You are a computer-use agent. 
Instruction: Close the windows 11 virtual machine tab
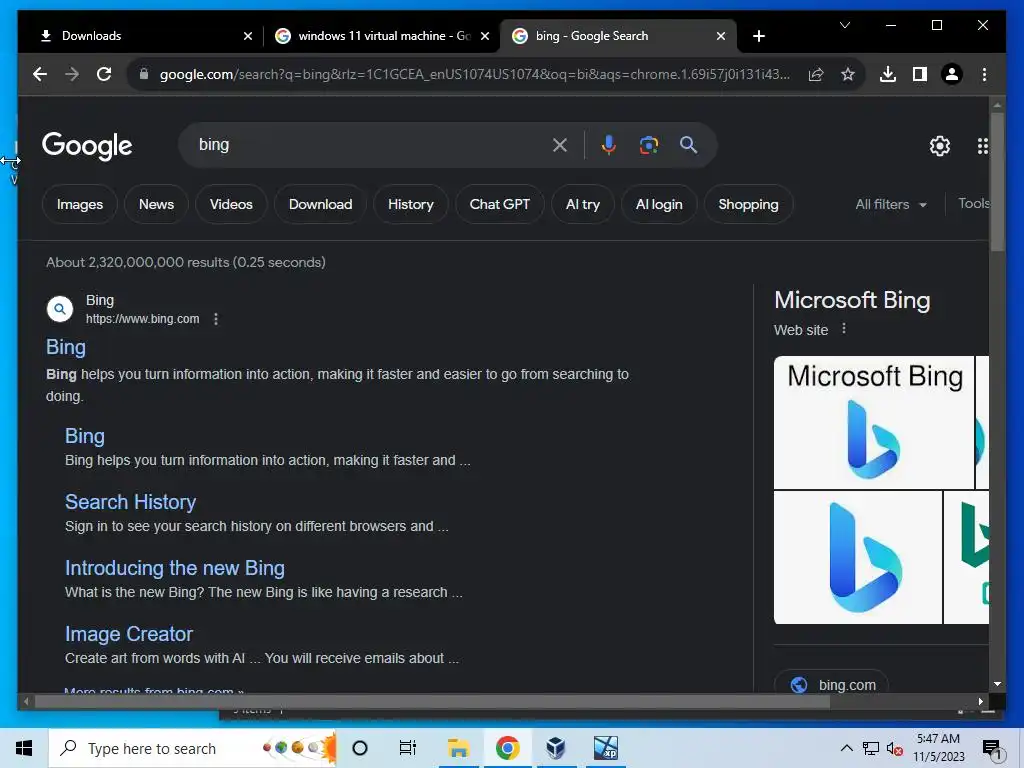point(485,36)
